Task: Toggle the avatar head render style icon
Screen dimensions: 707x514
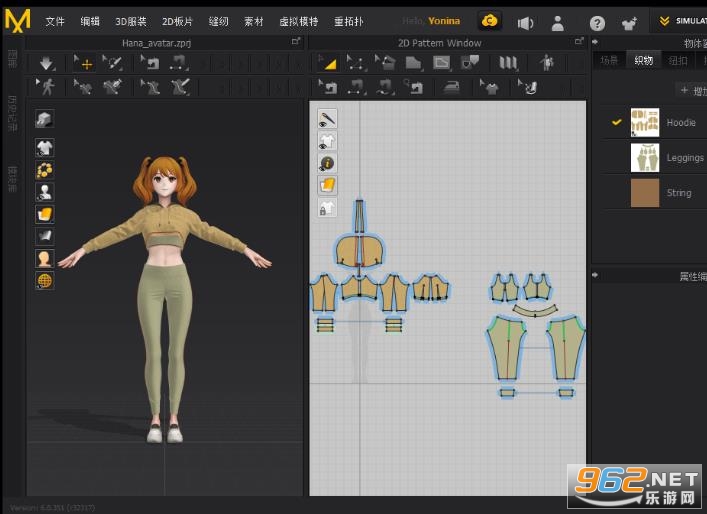Action: pyautogui.click(x=45, y=259)
